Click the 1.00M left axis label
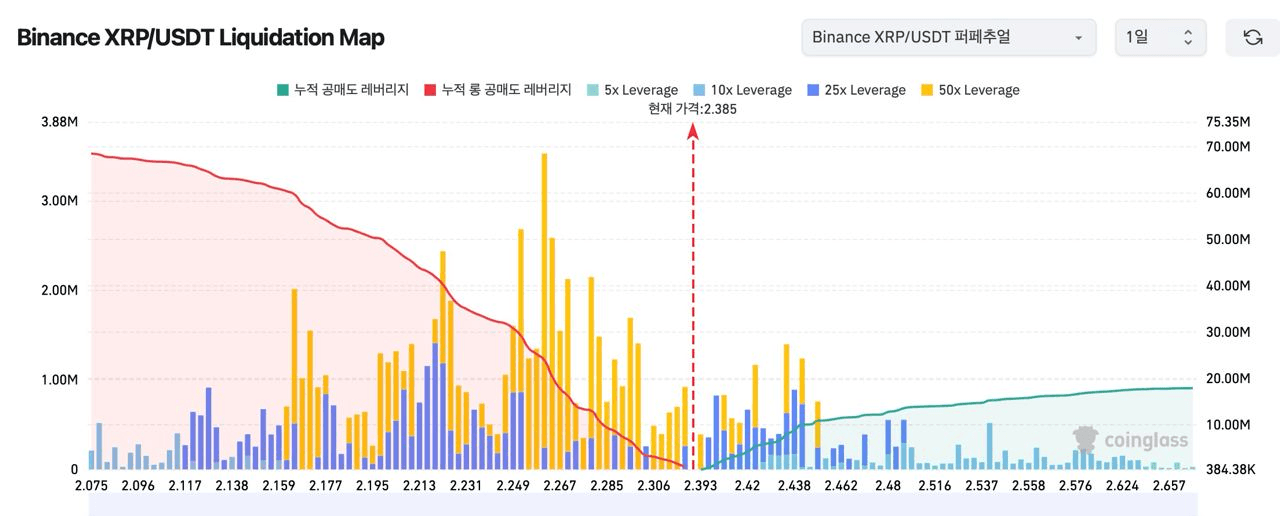Image resolution: width=1280 pixels, height=516 pixels. tap(59, 380)
